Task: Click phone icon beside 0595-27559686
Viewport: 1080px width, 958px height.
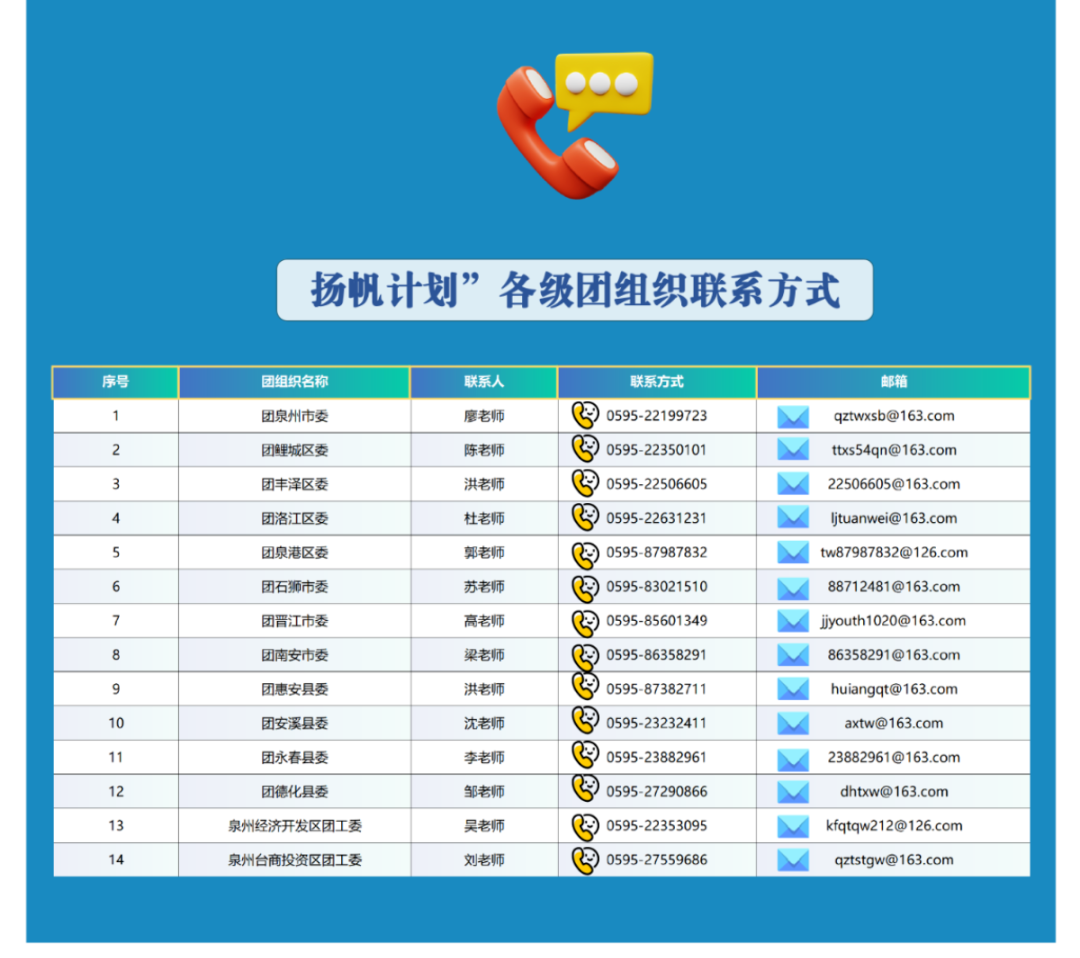Action: tap(585, 861)
